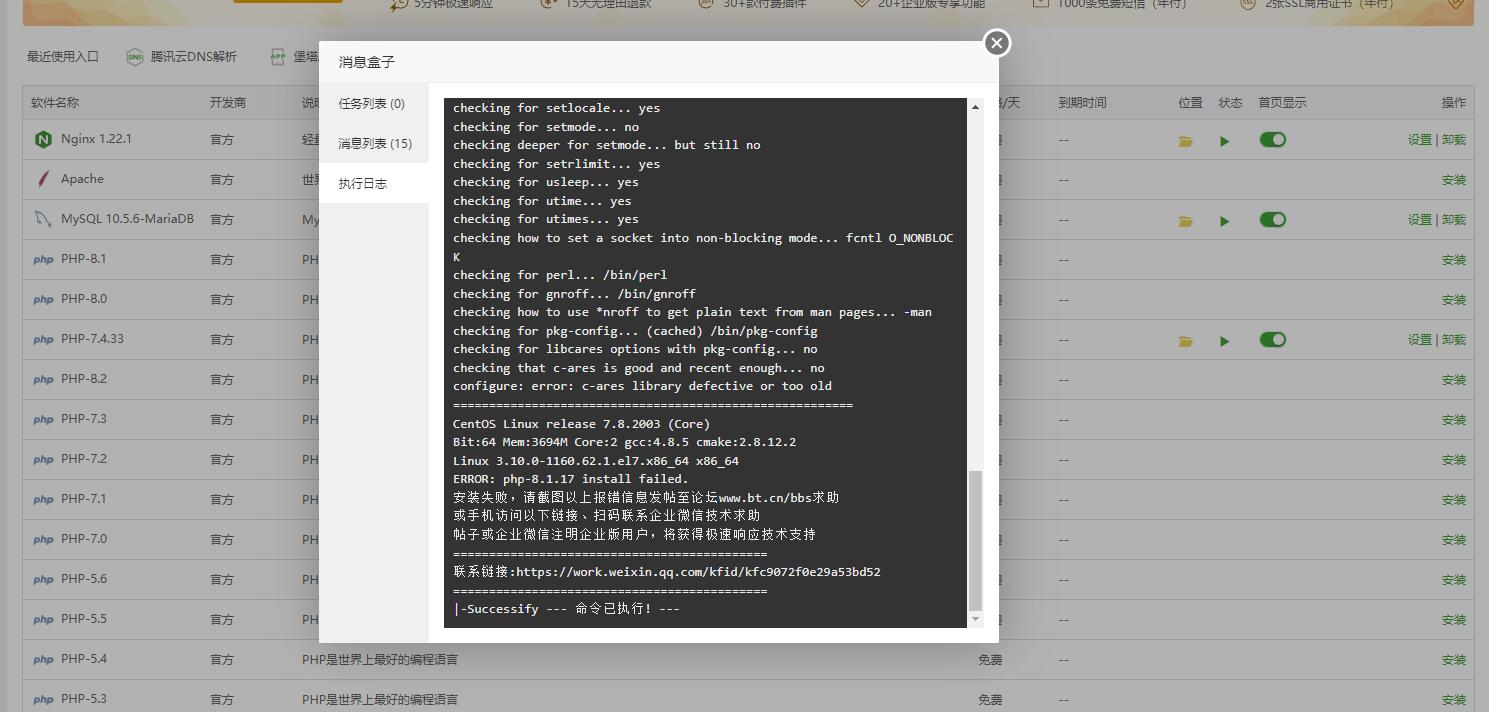1489x712 pixels.
Task: Click the PHP-7.2 software name
Action: [84, 459]
